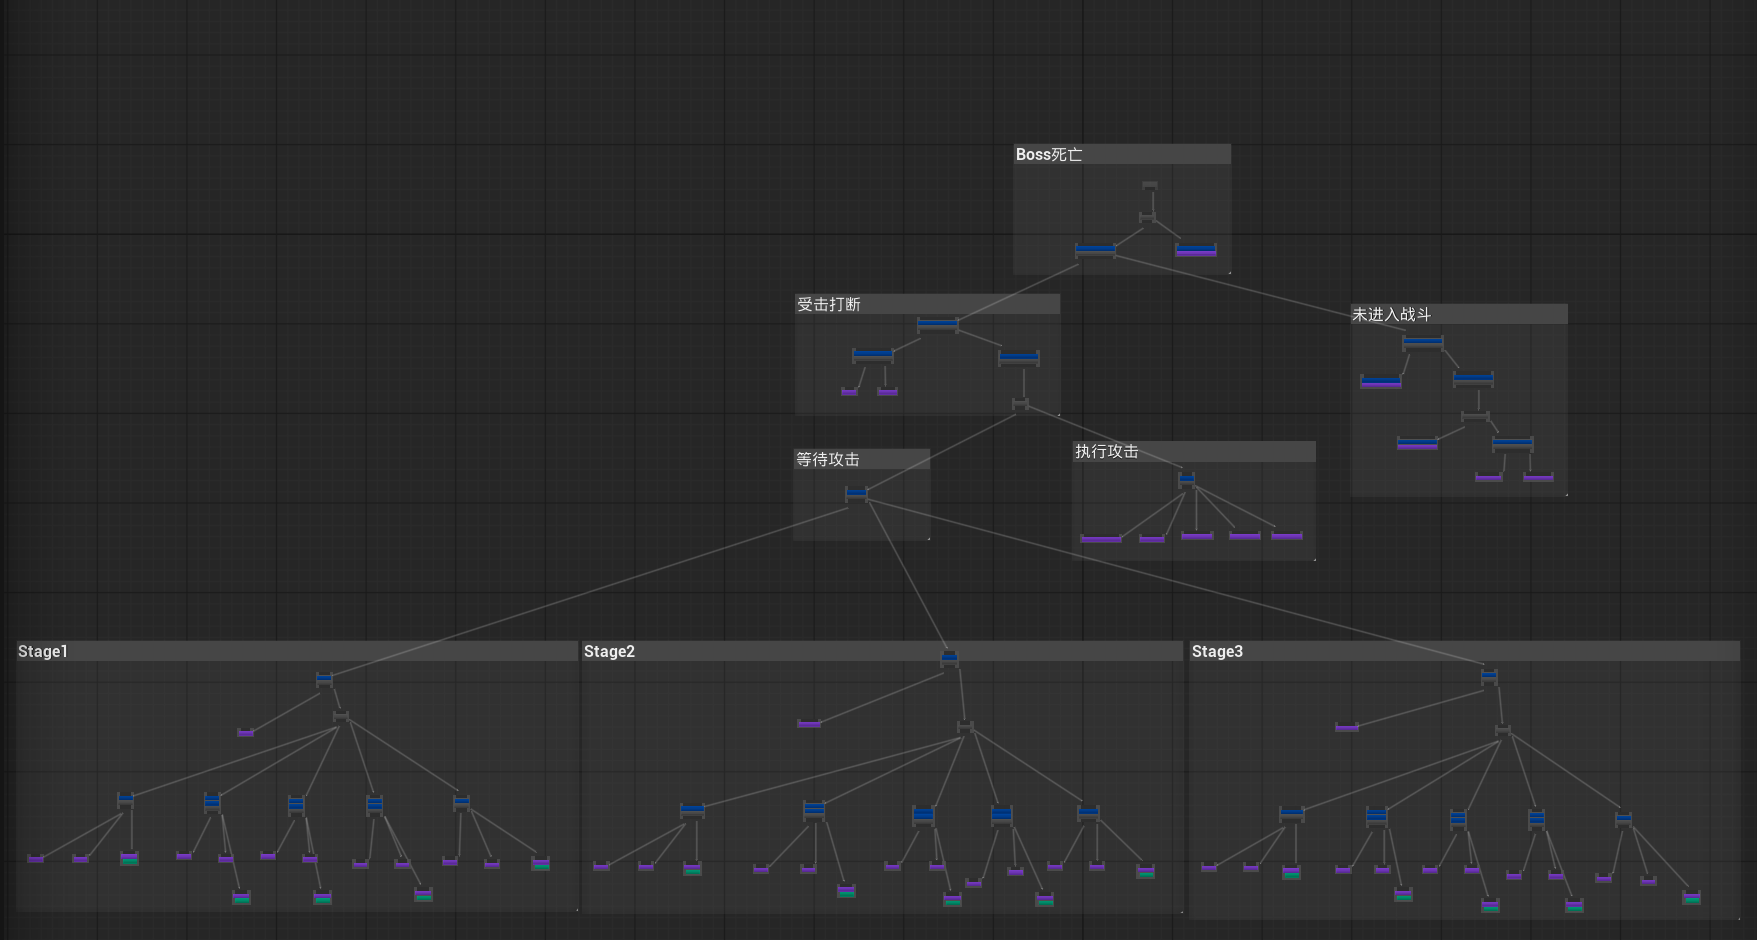Select the 未进入战斗 comment box header

[1458, 314]
